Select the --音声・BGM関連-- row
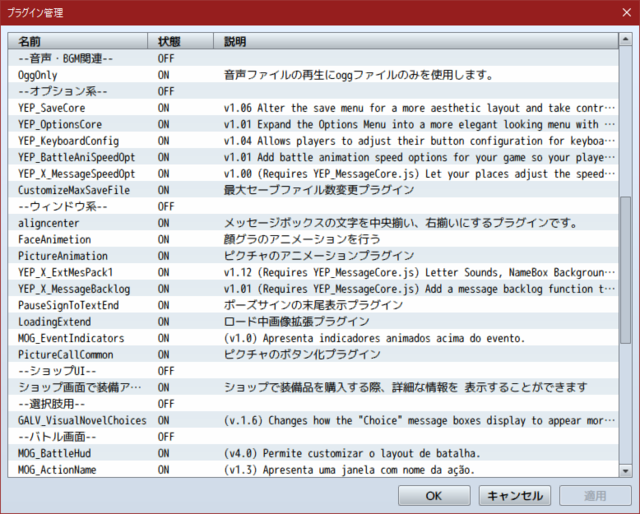Image resolution: width=640 pixels, height=514 pixels. [x=313, y=58]
